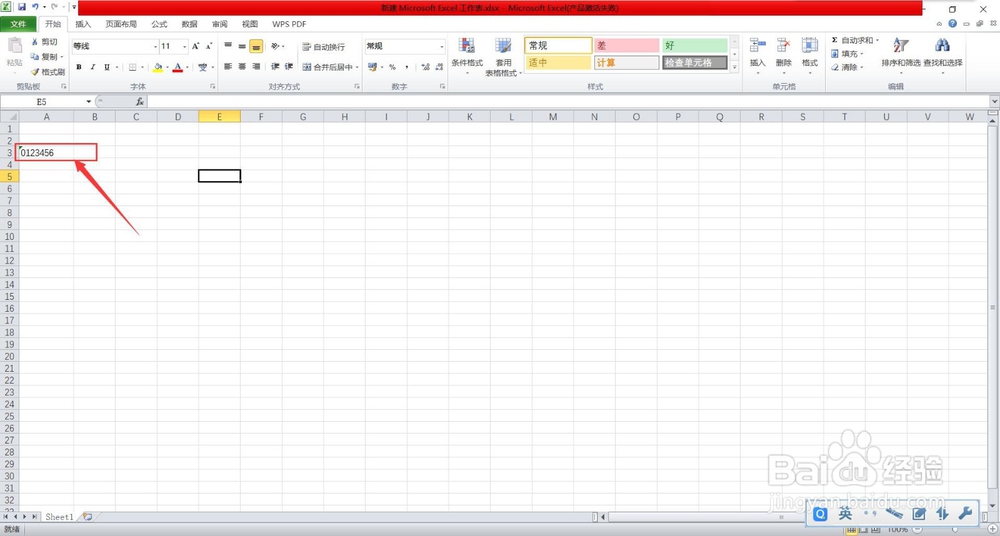Open Excel Help question mark

(x=952, y=24)
